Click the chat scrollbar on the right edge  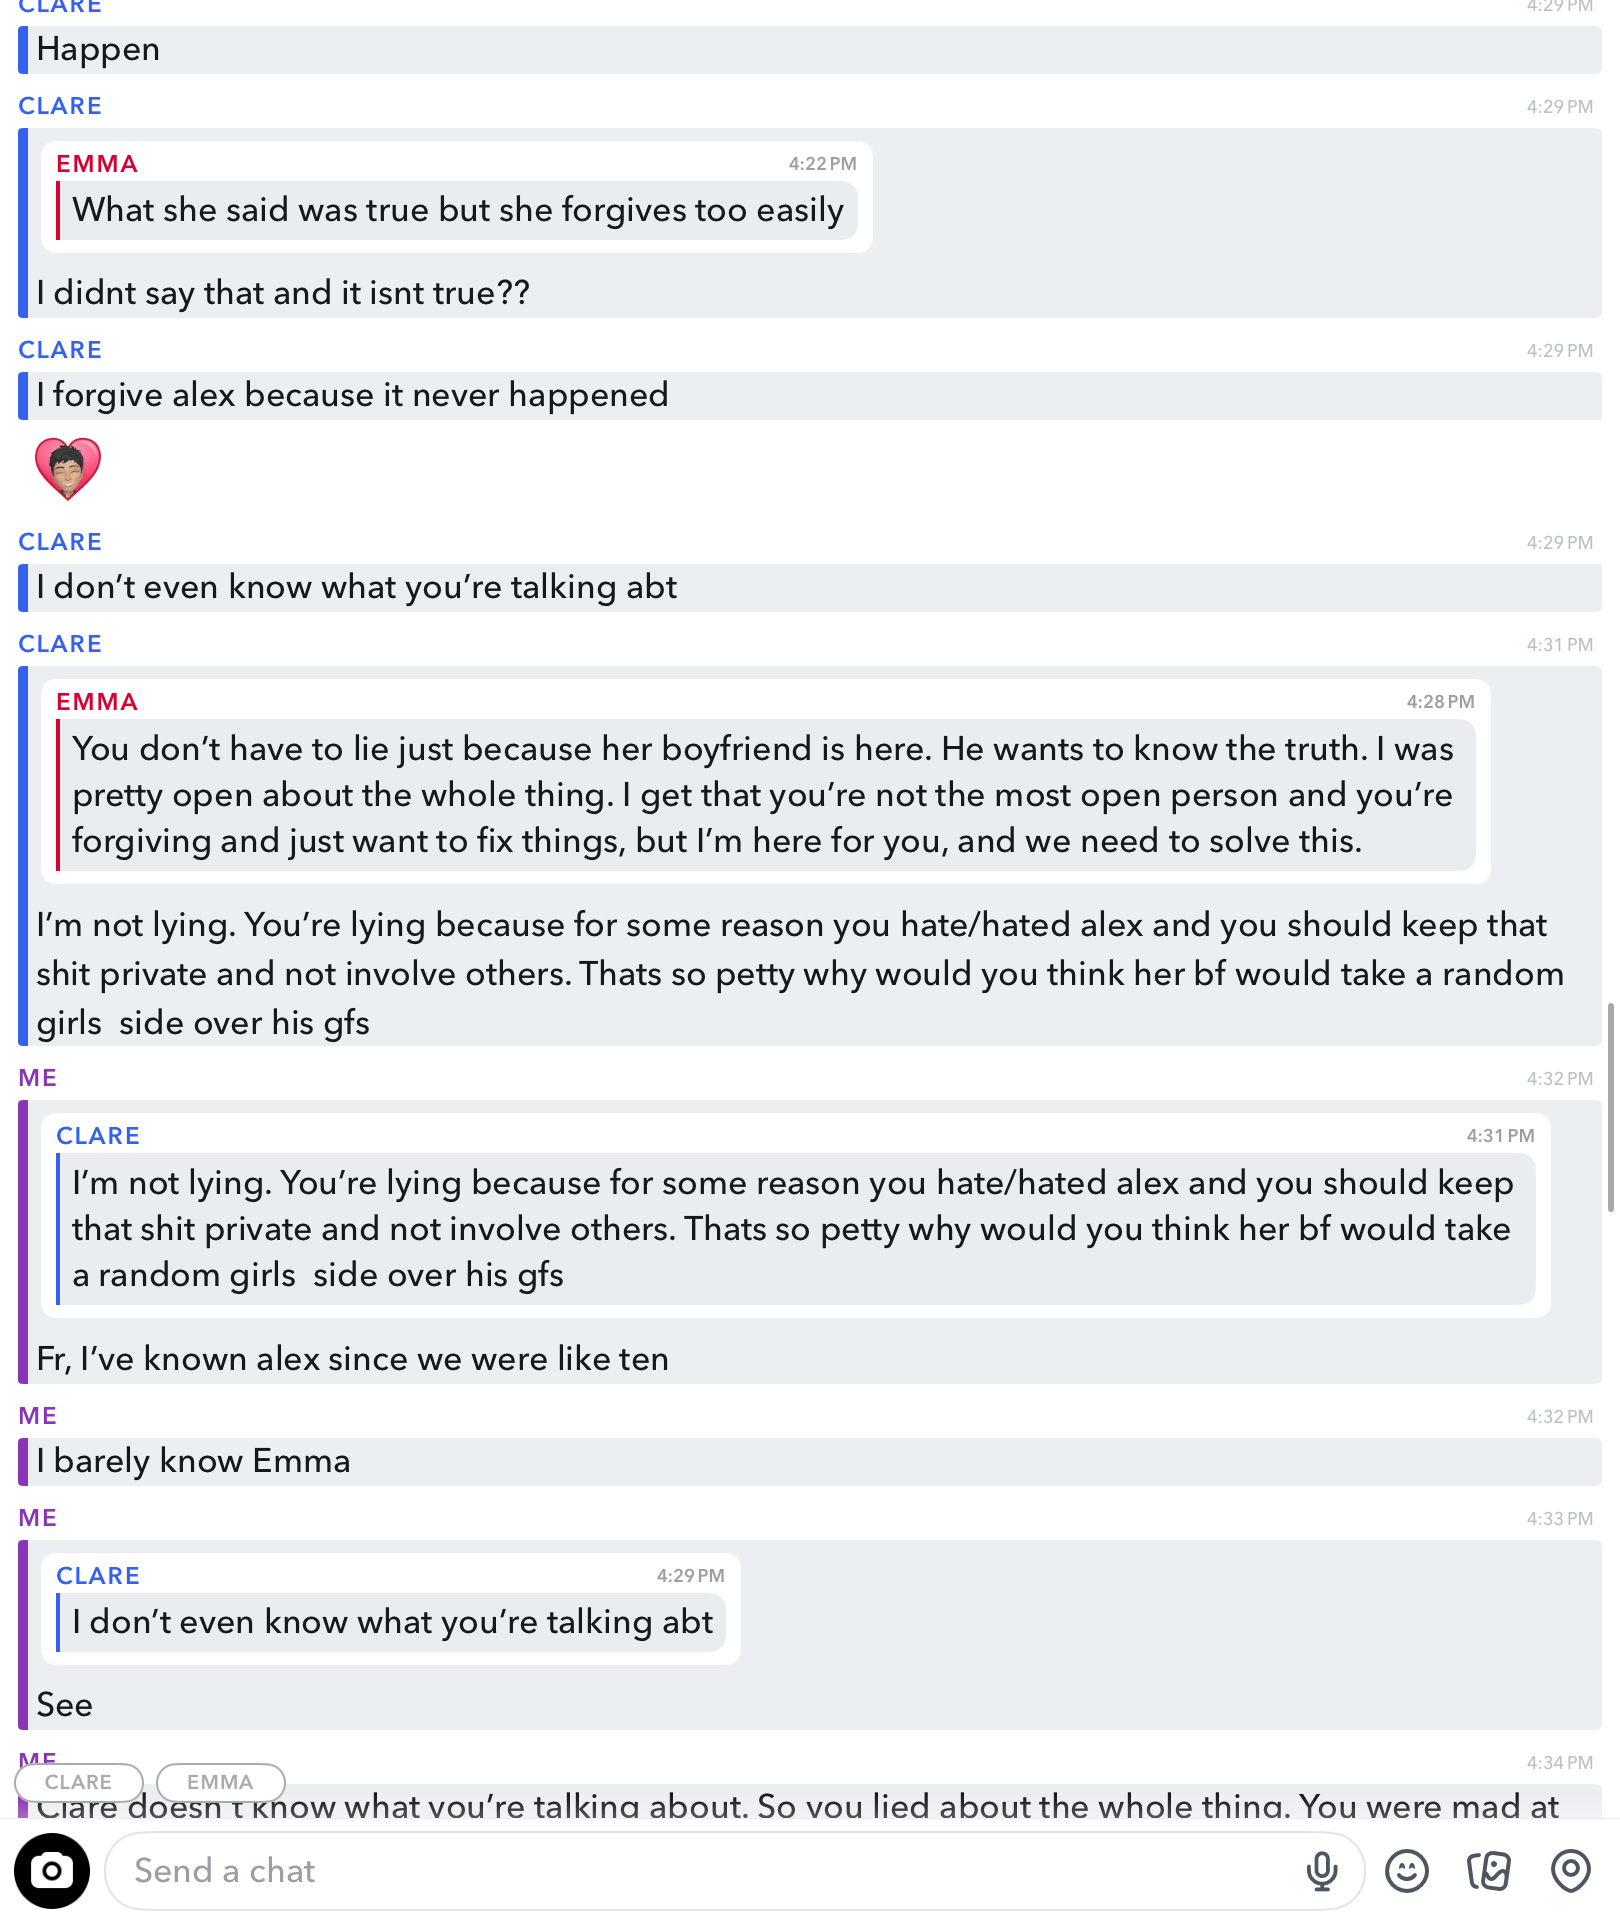click(x=1610, y=1107)
